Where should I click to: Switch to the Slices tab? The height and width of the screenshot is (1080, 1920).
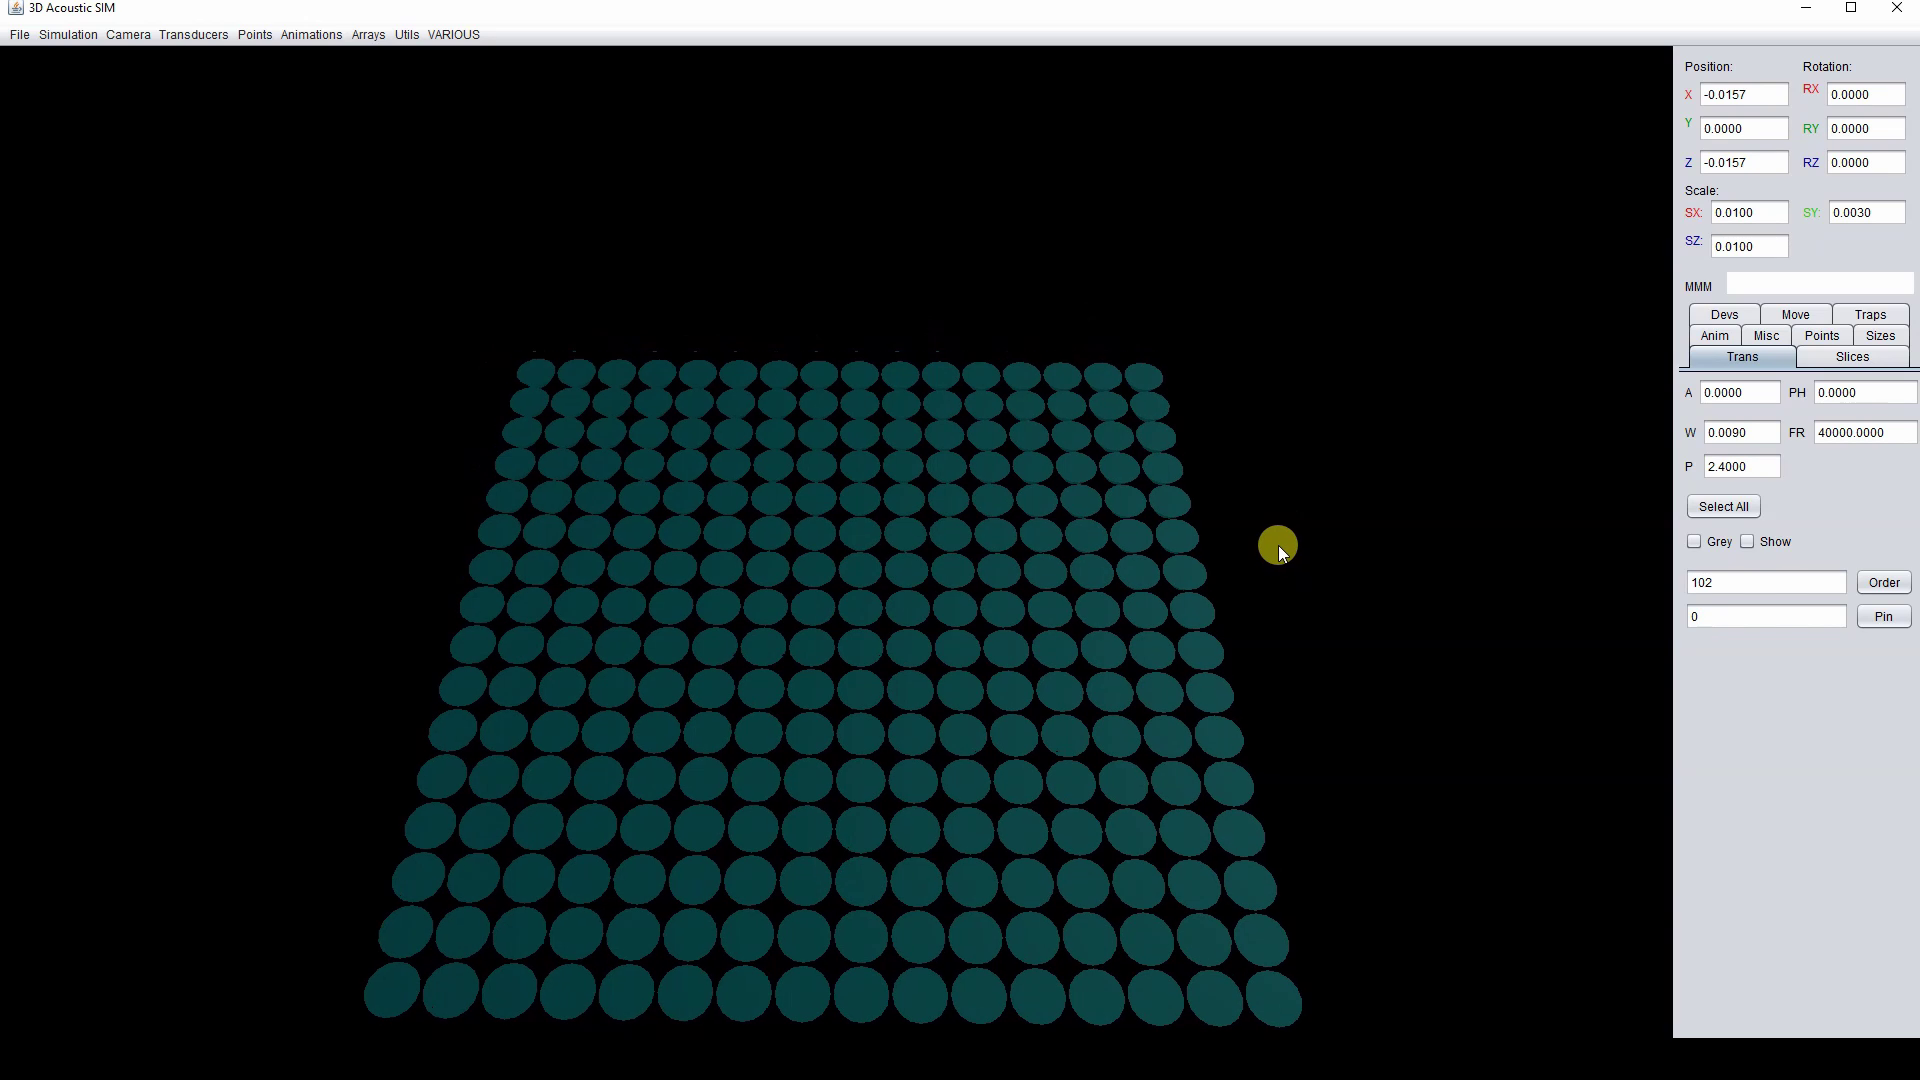pos(1853,357)
